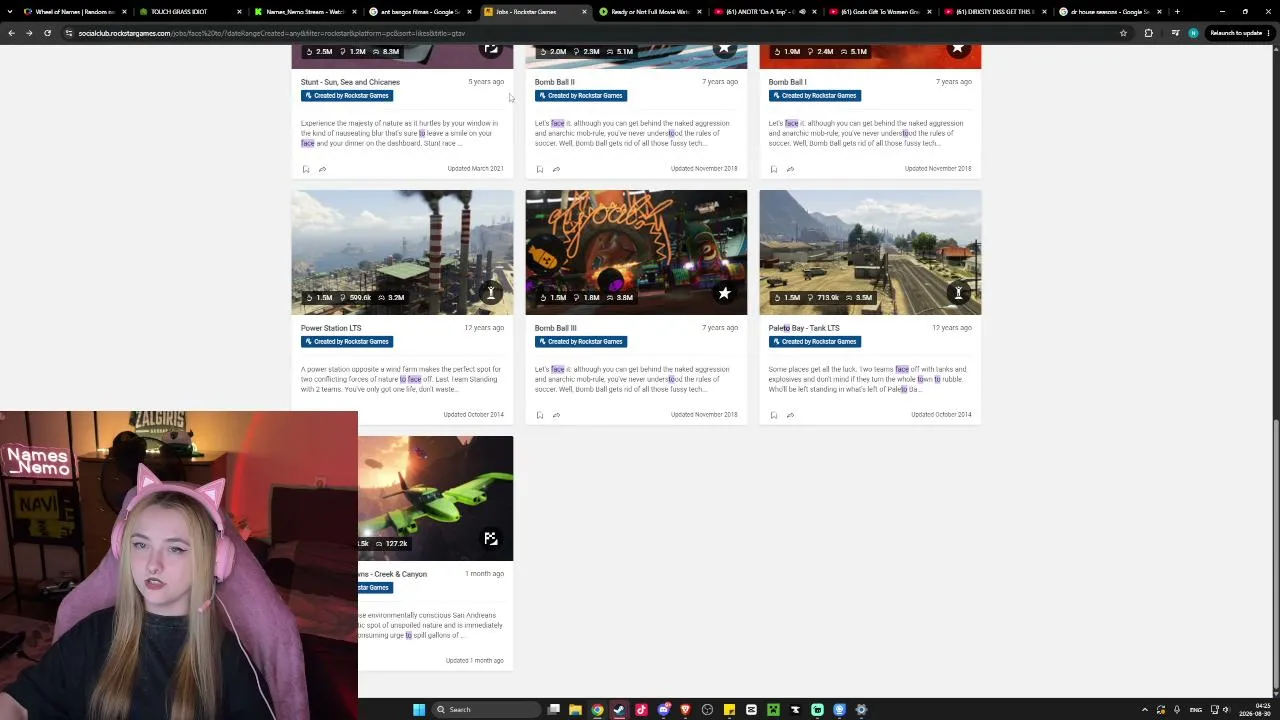Click the ENG language indicator in system tray
The image size is (1280, 720).
(x=1195, y=710)
